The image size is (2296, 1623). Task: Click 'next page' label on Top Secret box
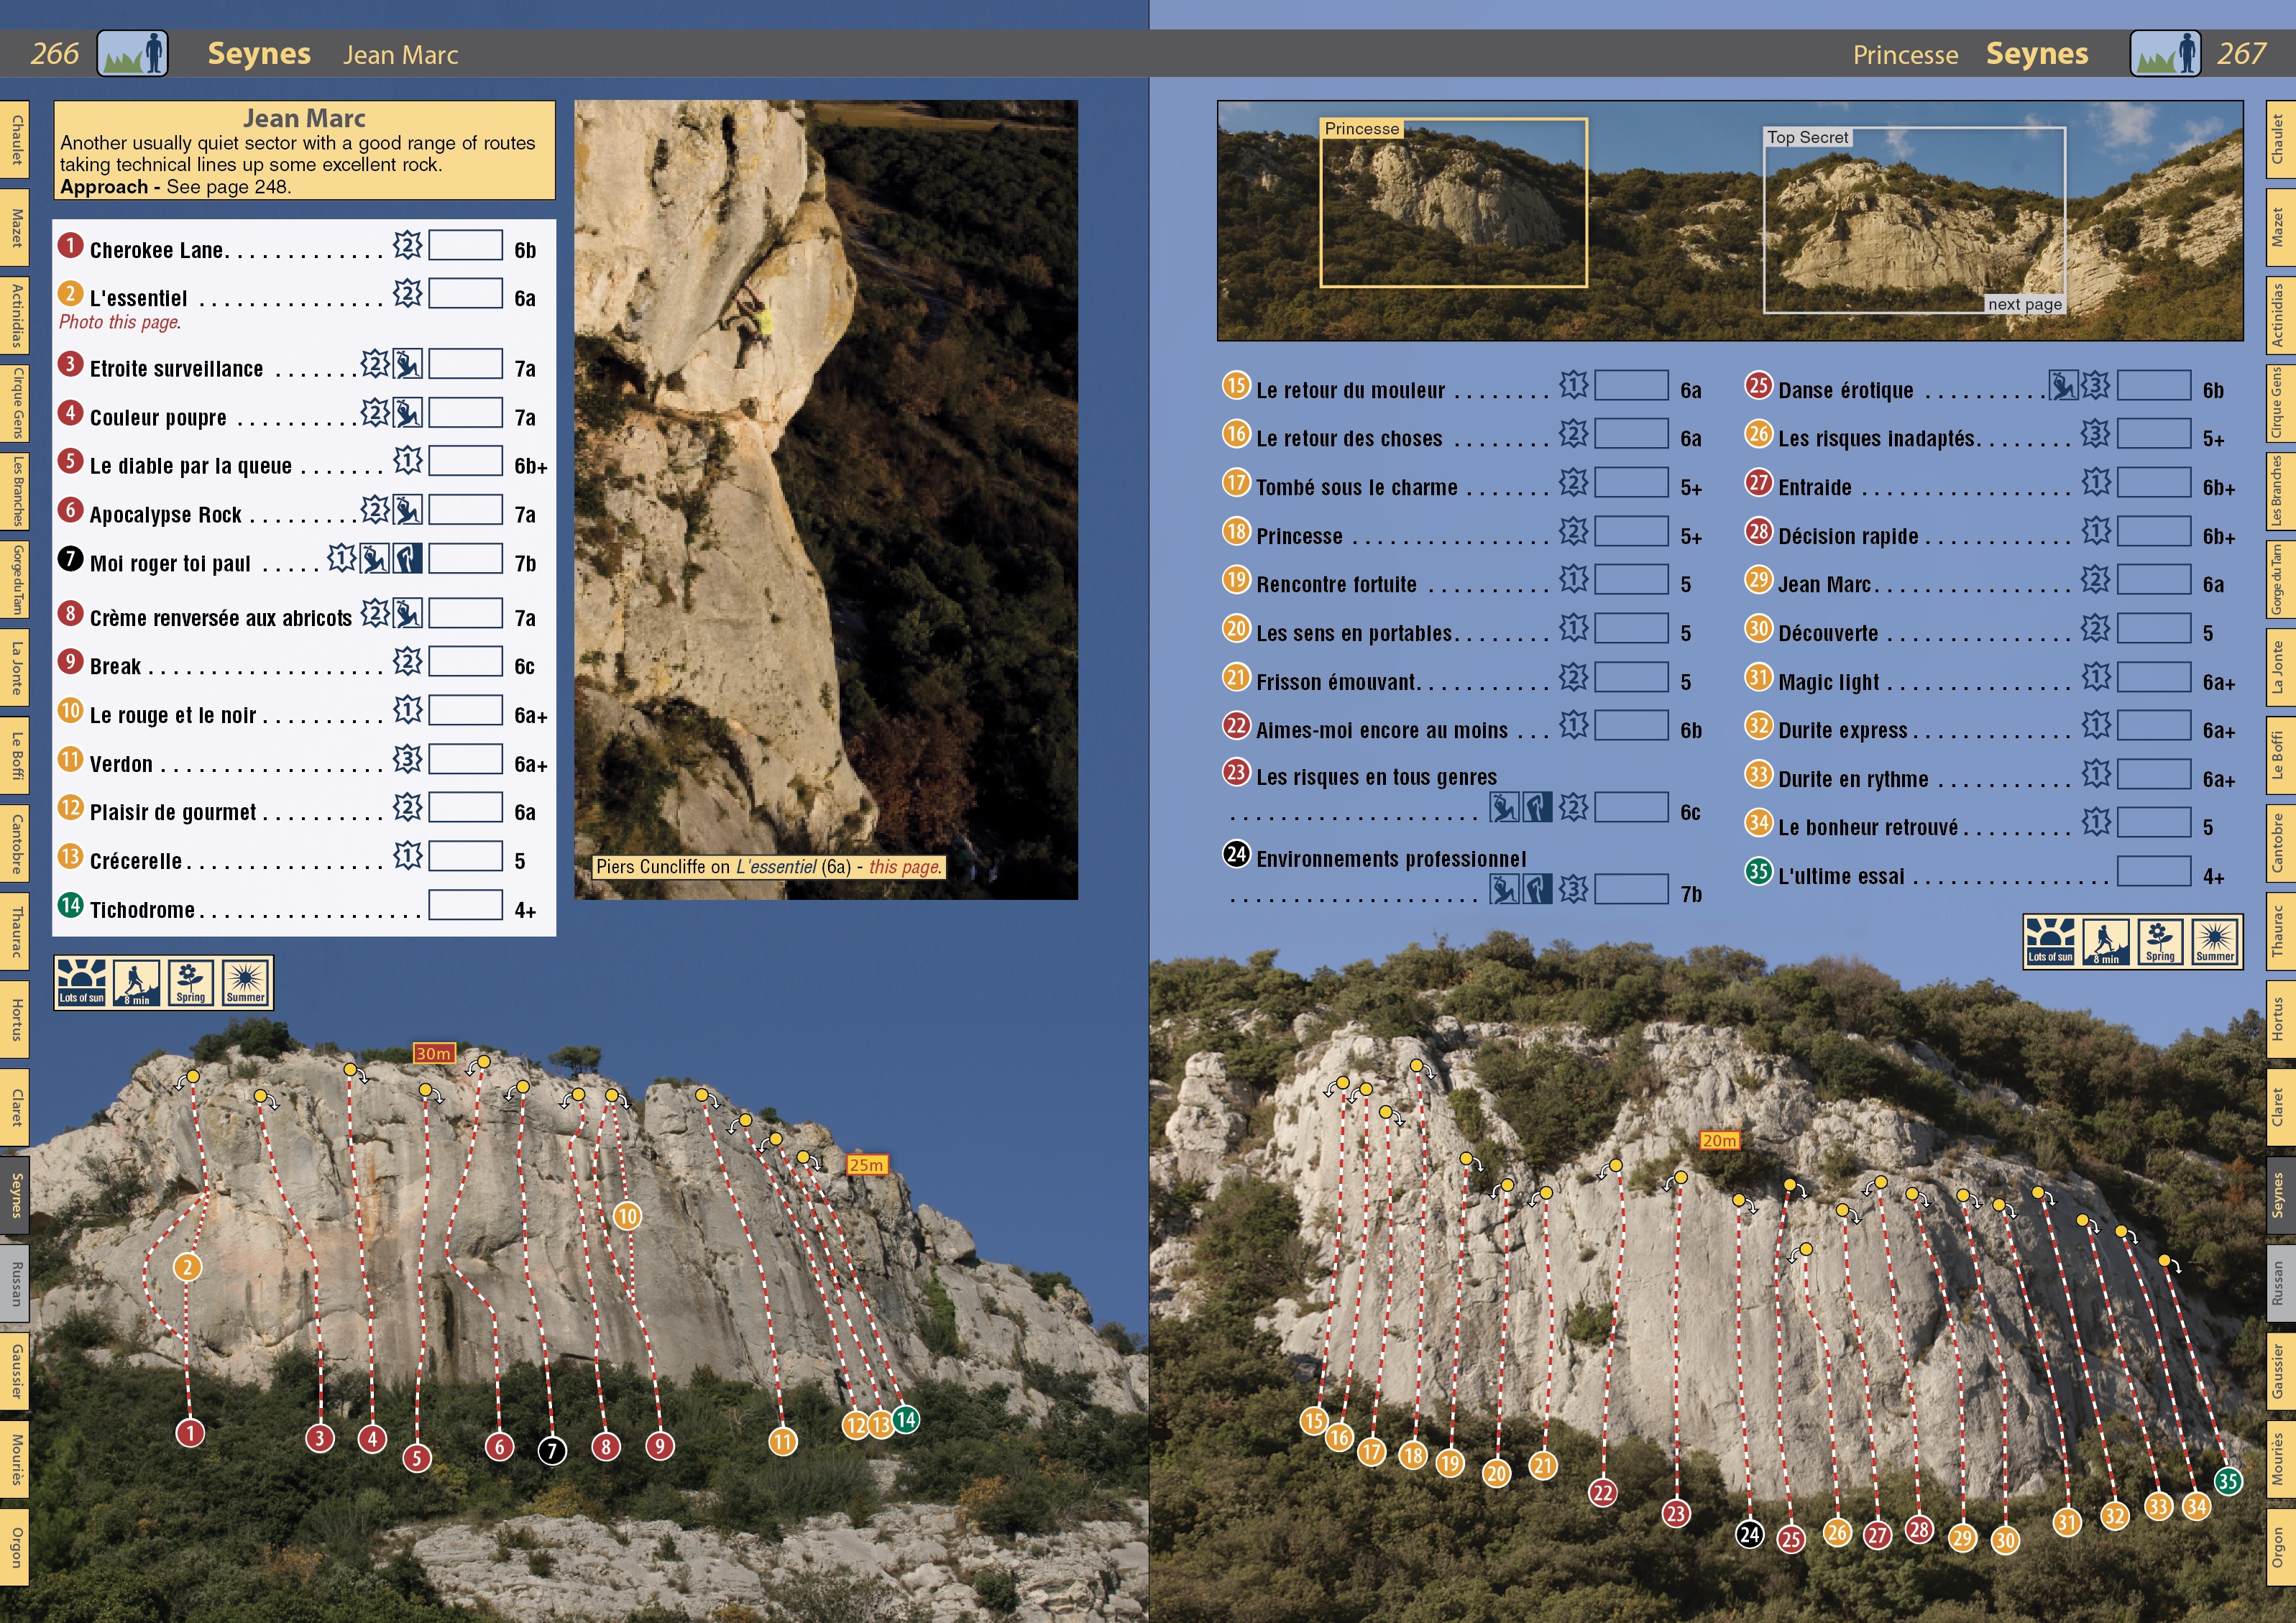(x=2024, y=304)
